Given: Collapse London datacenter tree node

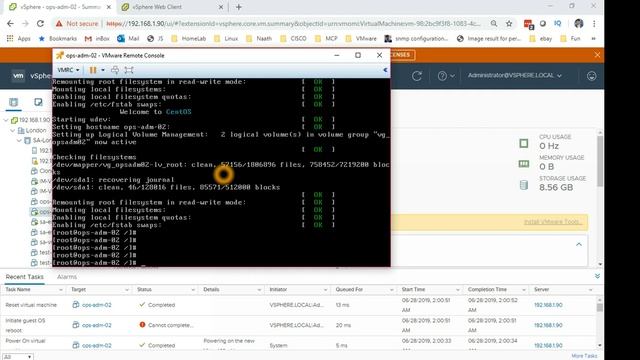Looking at the screenshot, I should coord(12,130).
